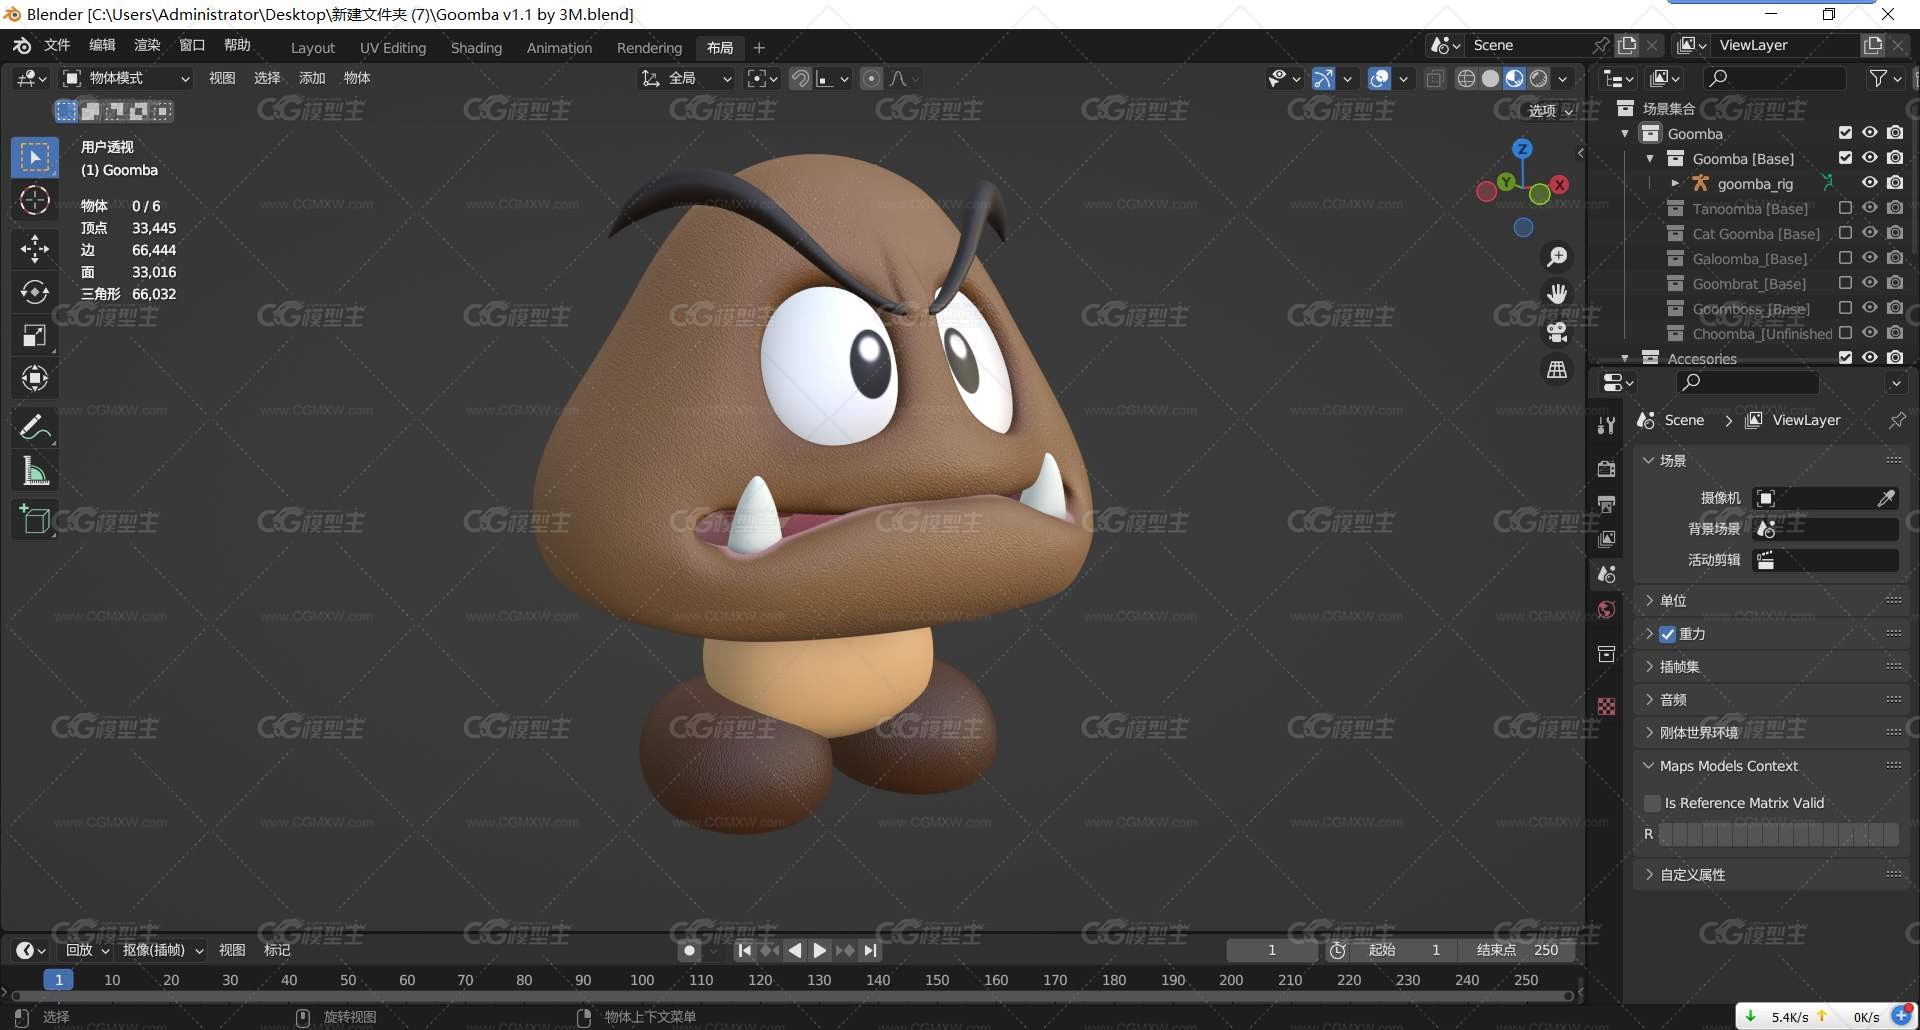Open the Output properties tab
The height and width of the screenshot is (1030, 1920).
click(x=1606, y=504)
